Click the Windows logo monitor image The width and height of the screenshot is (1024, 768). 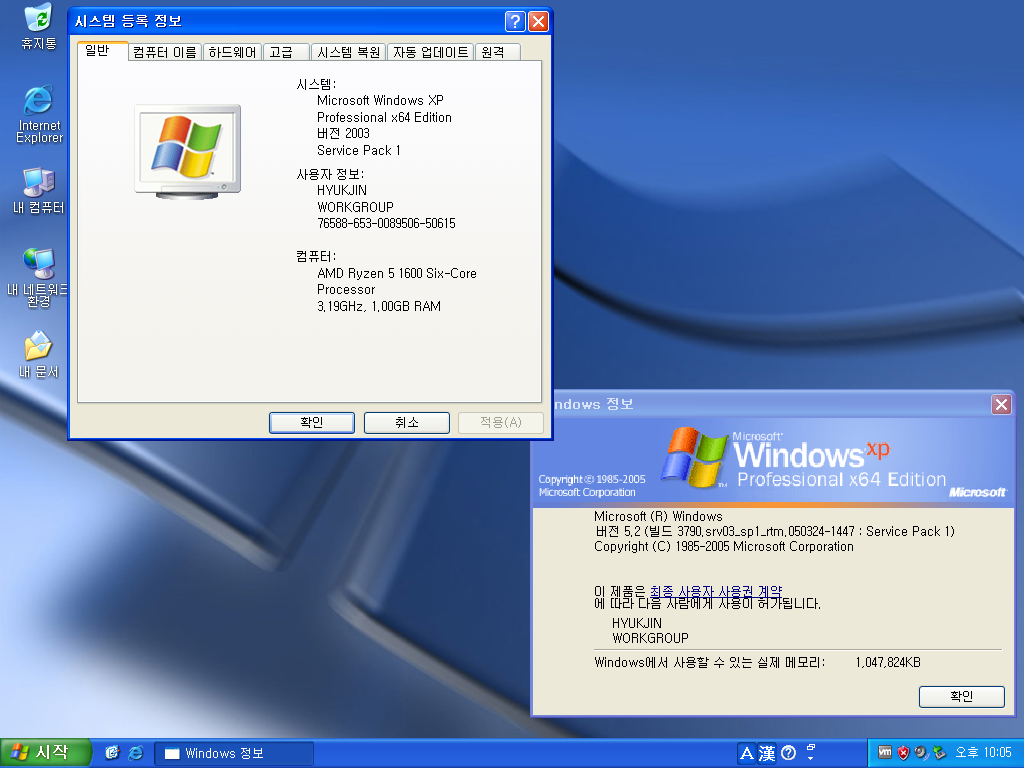pyautogui.click(x=188, y=152)
